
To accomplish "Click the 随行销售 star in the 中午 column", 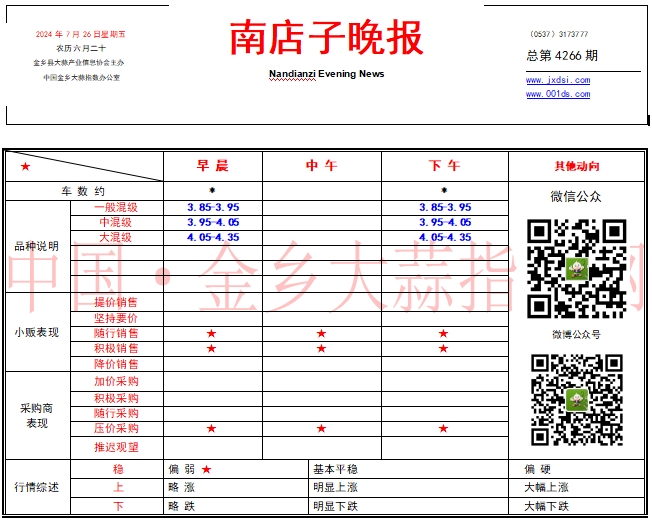I will click(x=321, y=333).
